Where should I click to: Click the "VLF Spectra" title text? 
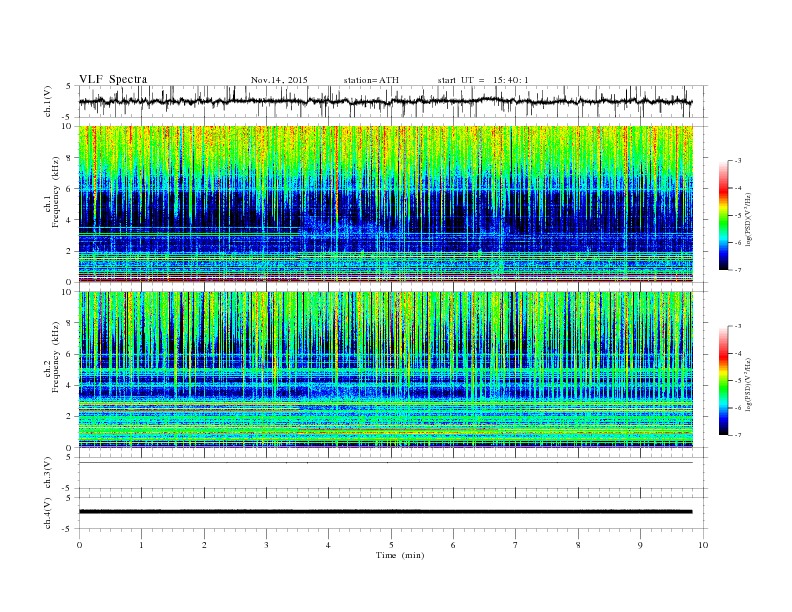pyautogui.click(x=113, y=79)
